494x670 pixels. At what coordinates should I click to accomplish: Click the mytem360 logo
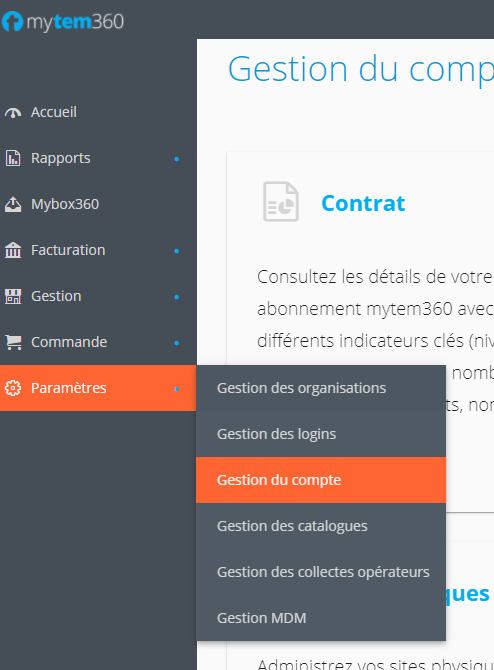click(x=63, y=21)
